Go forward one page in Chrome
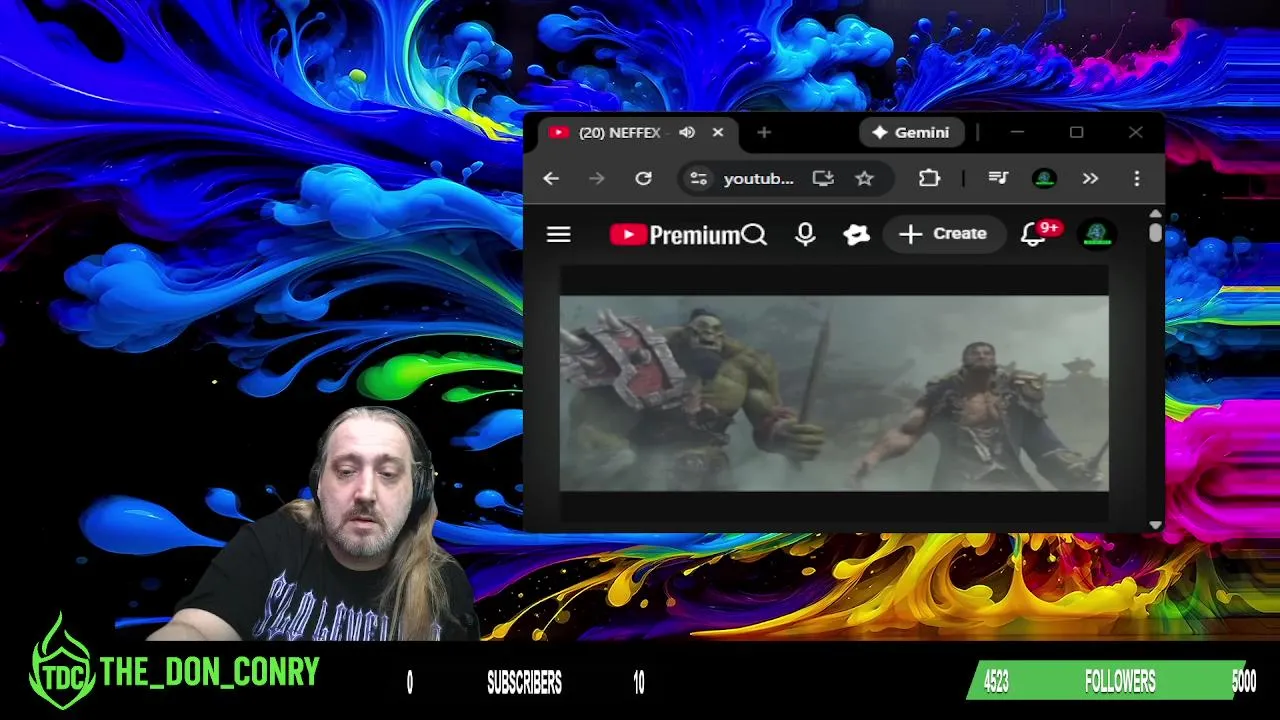 click(x=597, y=178)
